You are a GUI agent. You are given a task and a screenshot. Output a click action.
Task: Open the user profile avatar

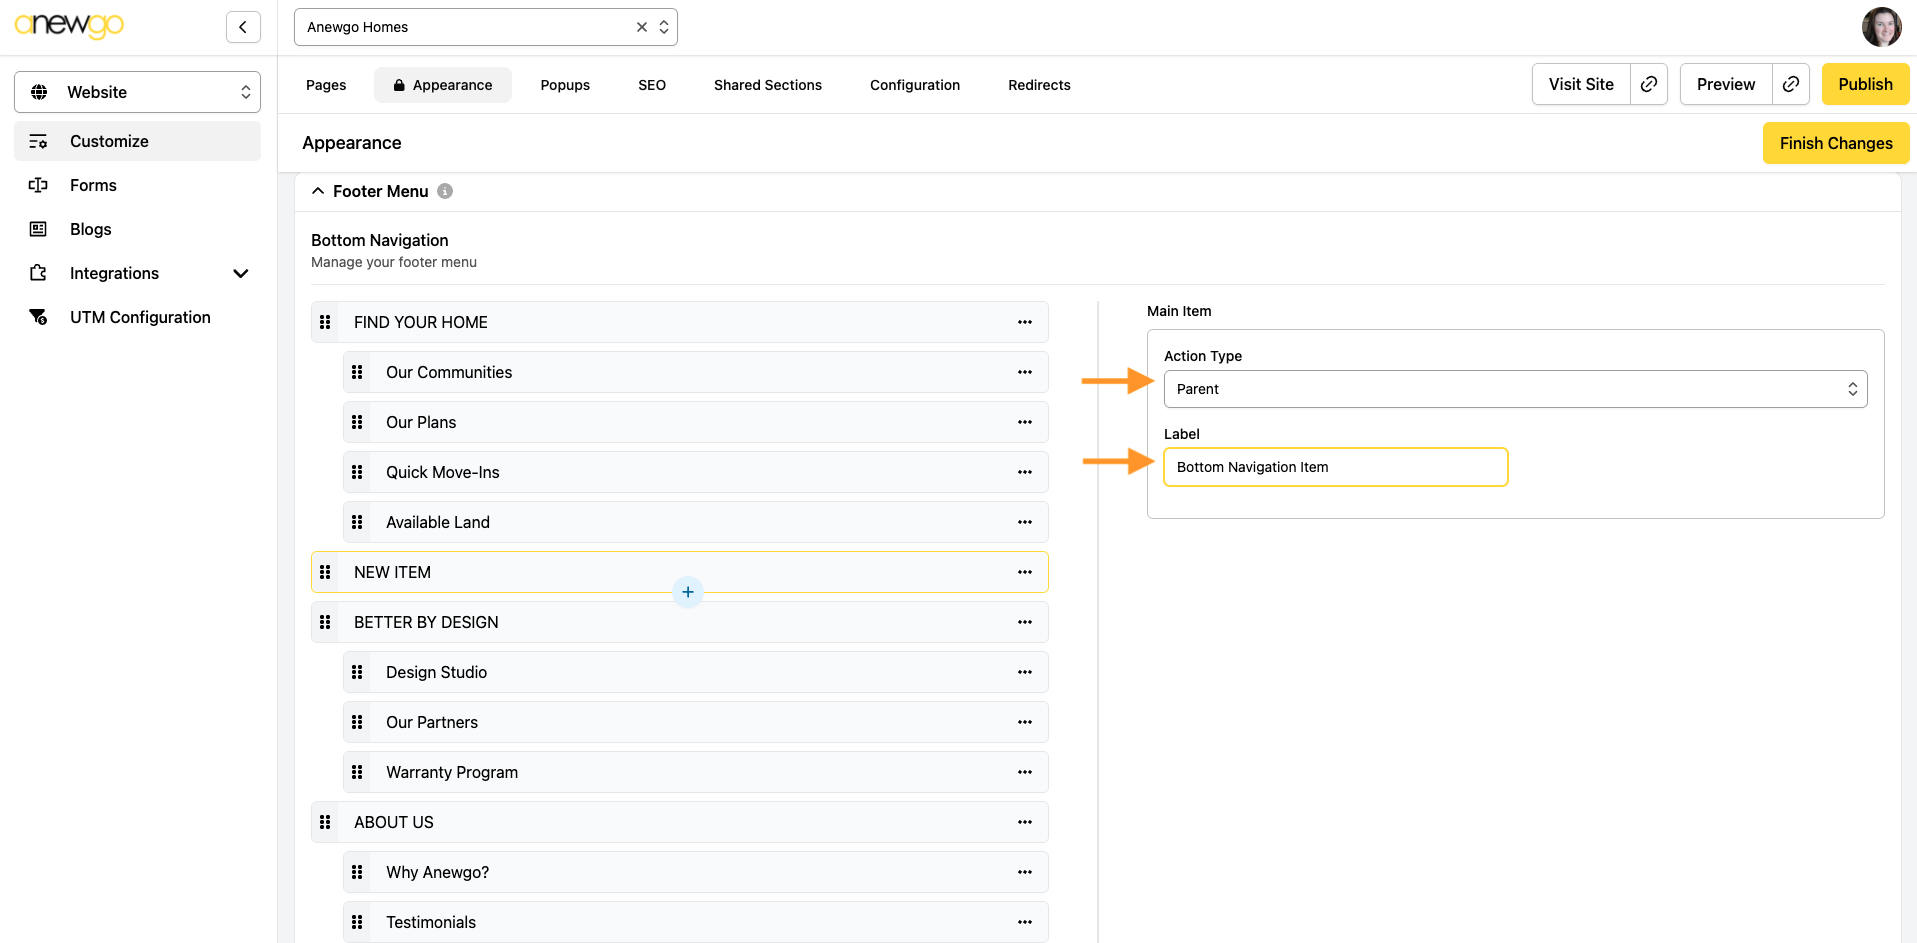[1881, 27]
